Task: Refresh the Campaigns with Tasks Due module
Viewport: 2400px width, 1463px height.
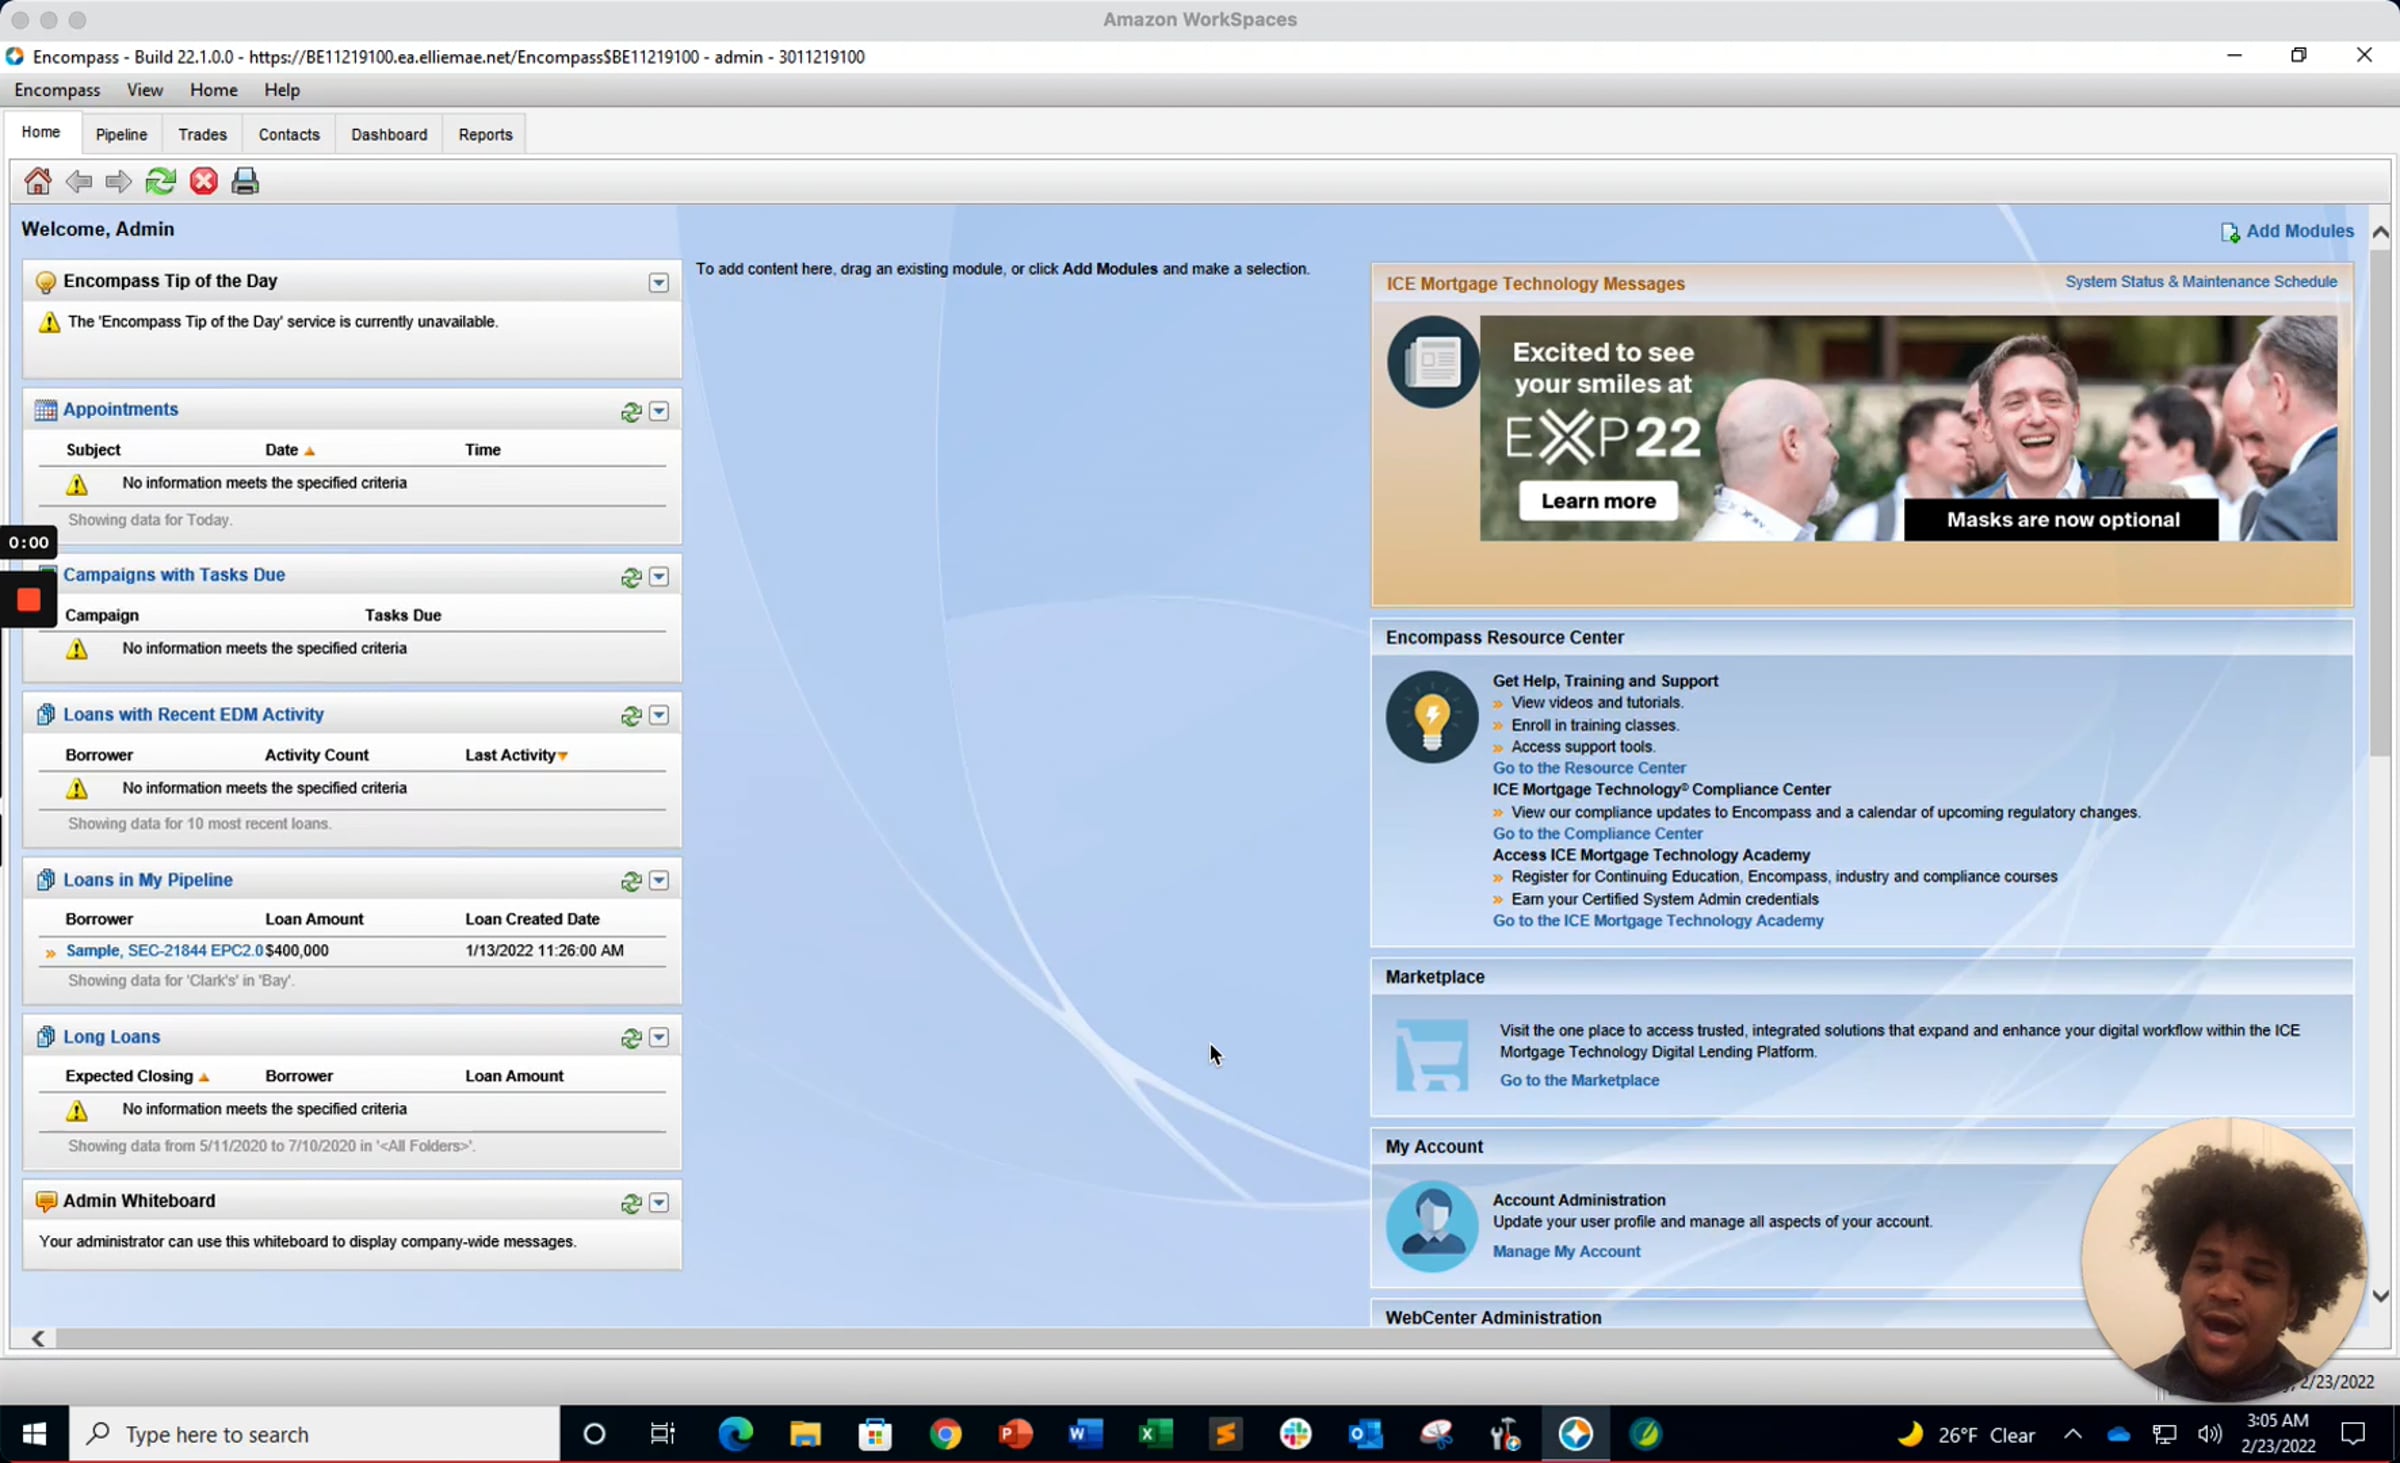Action: click(631, 577)
